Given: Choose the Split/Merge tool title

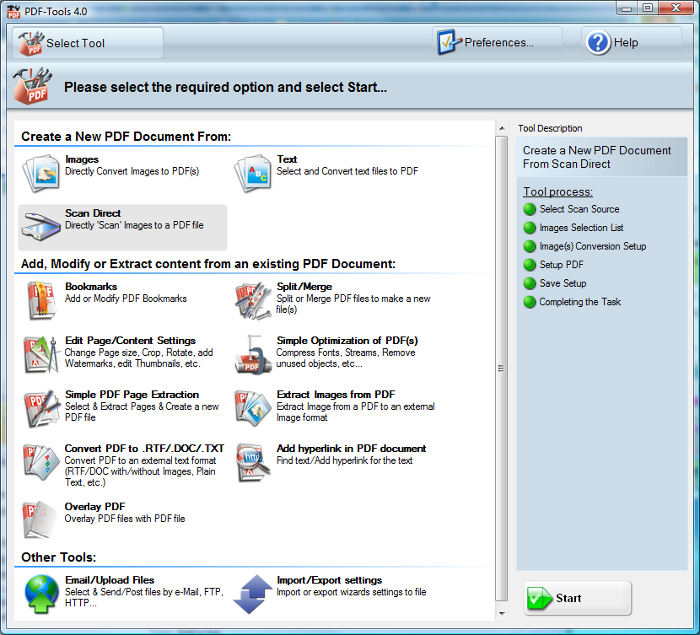Looking at the screenshot, I should pyautogui.click(x=304, y=287).
